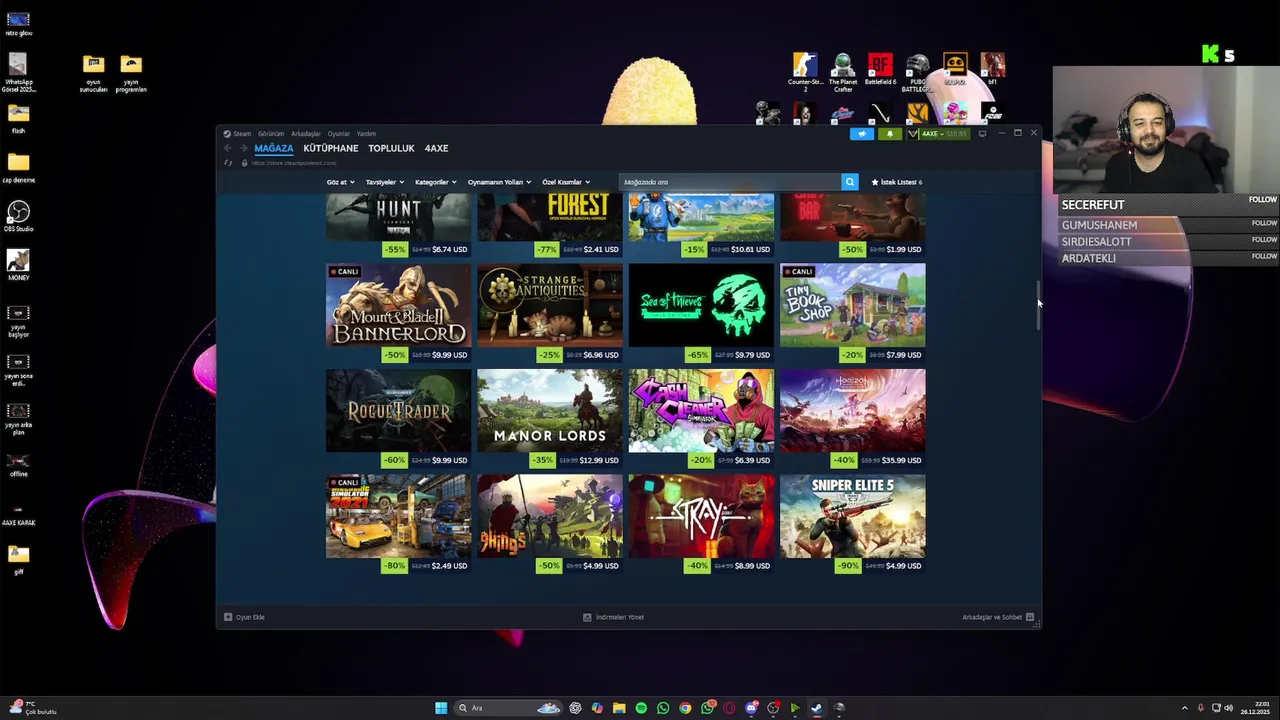
Task: Open ChatGPT from the taskbar
Action: point(575,708)
